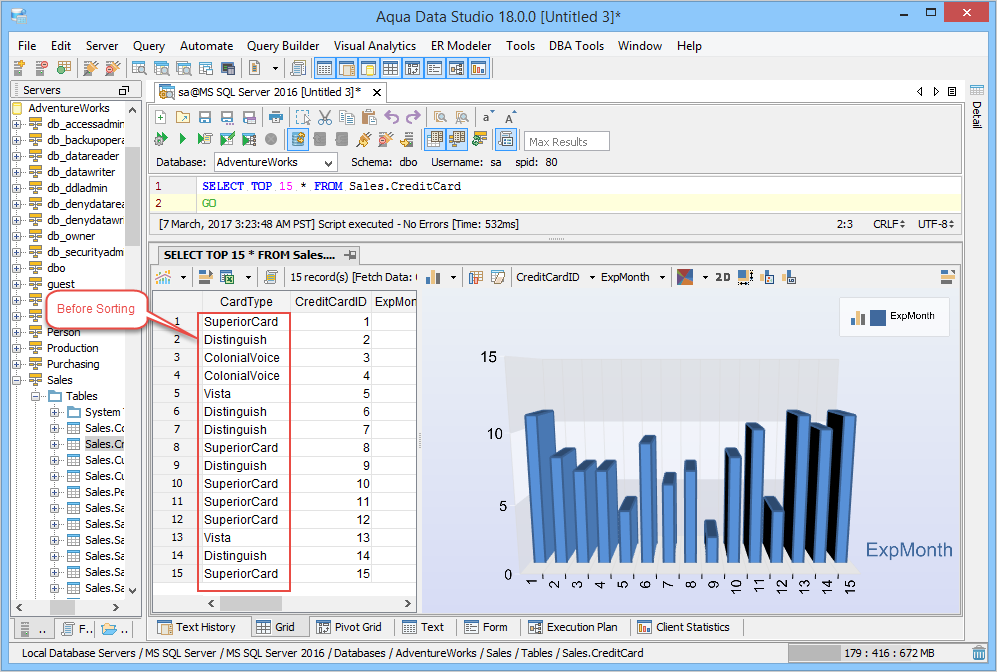Toggle the text results view icon beside Max Results
This screenshot has height=672, width=997.
pyautogui.click(x=506, y=139)
